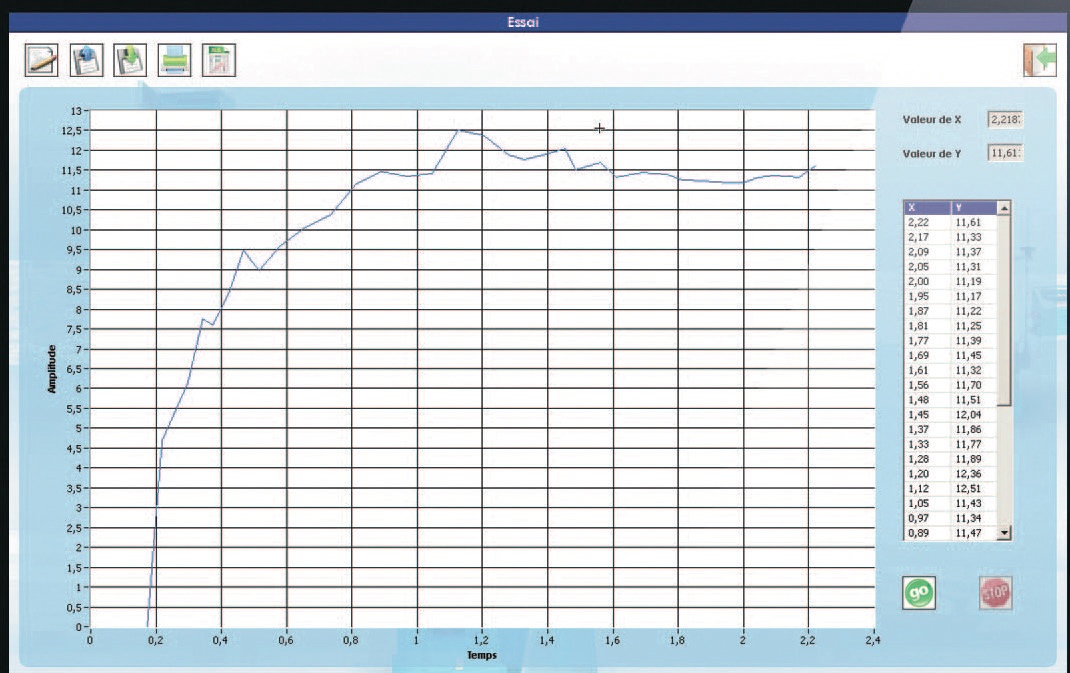Select the Y cell 11,33
The height and width of the screenshot is (673, 1070).
point(974,238)
